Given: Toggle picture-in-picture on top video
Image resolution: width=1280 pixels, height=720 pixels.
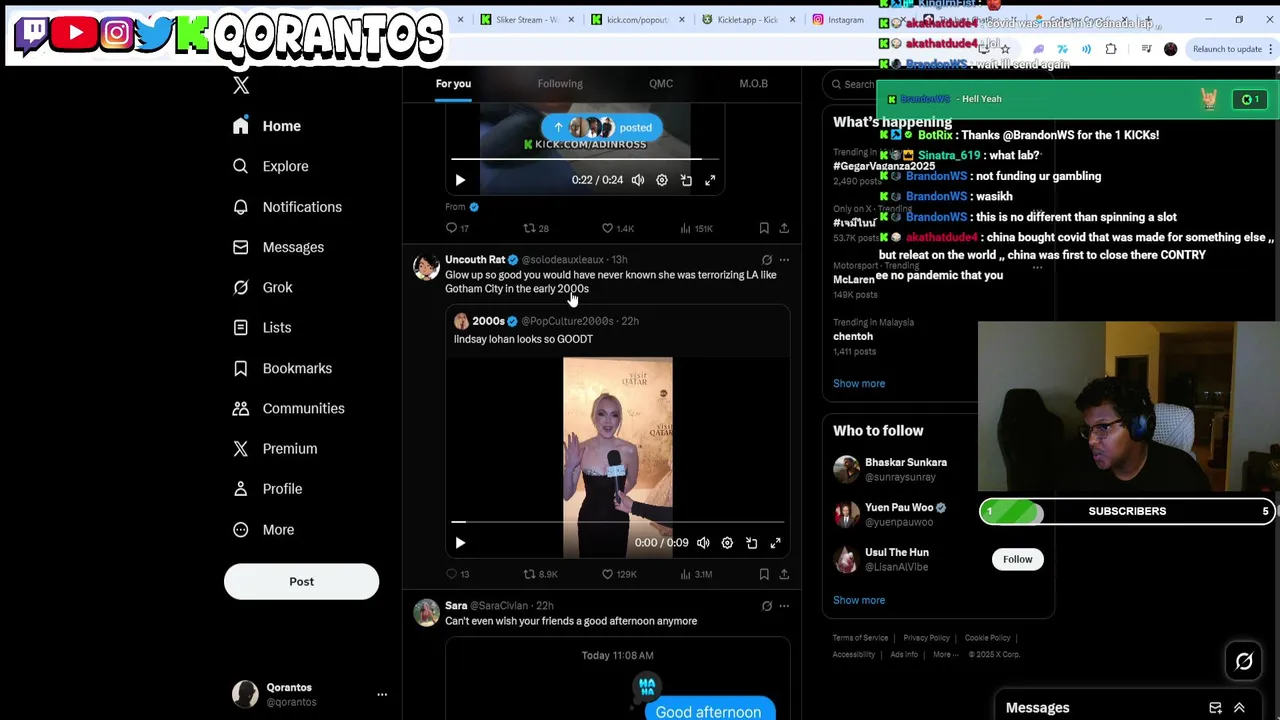Looking at the screenshot, I should point(686,180).
